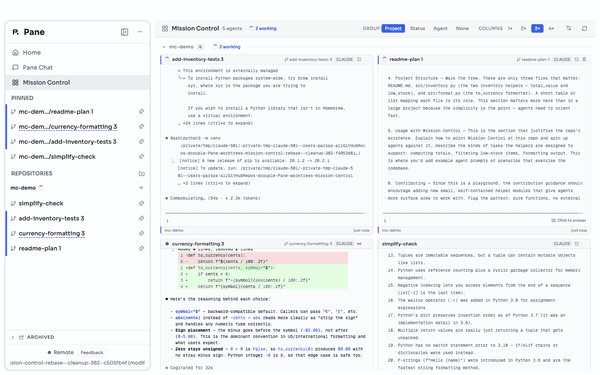Click the mc-demo footer of add-inventory-tests 3 card
The width and height of the screenshot is (600, 375).
click(x=174, y=230)
